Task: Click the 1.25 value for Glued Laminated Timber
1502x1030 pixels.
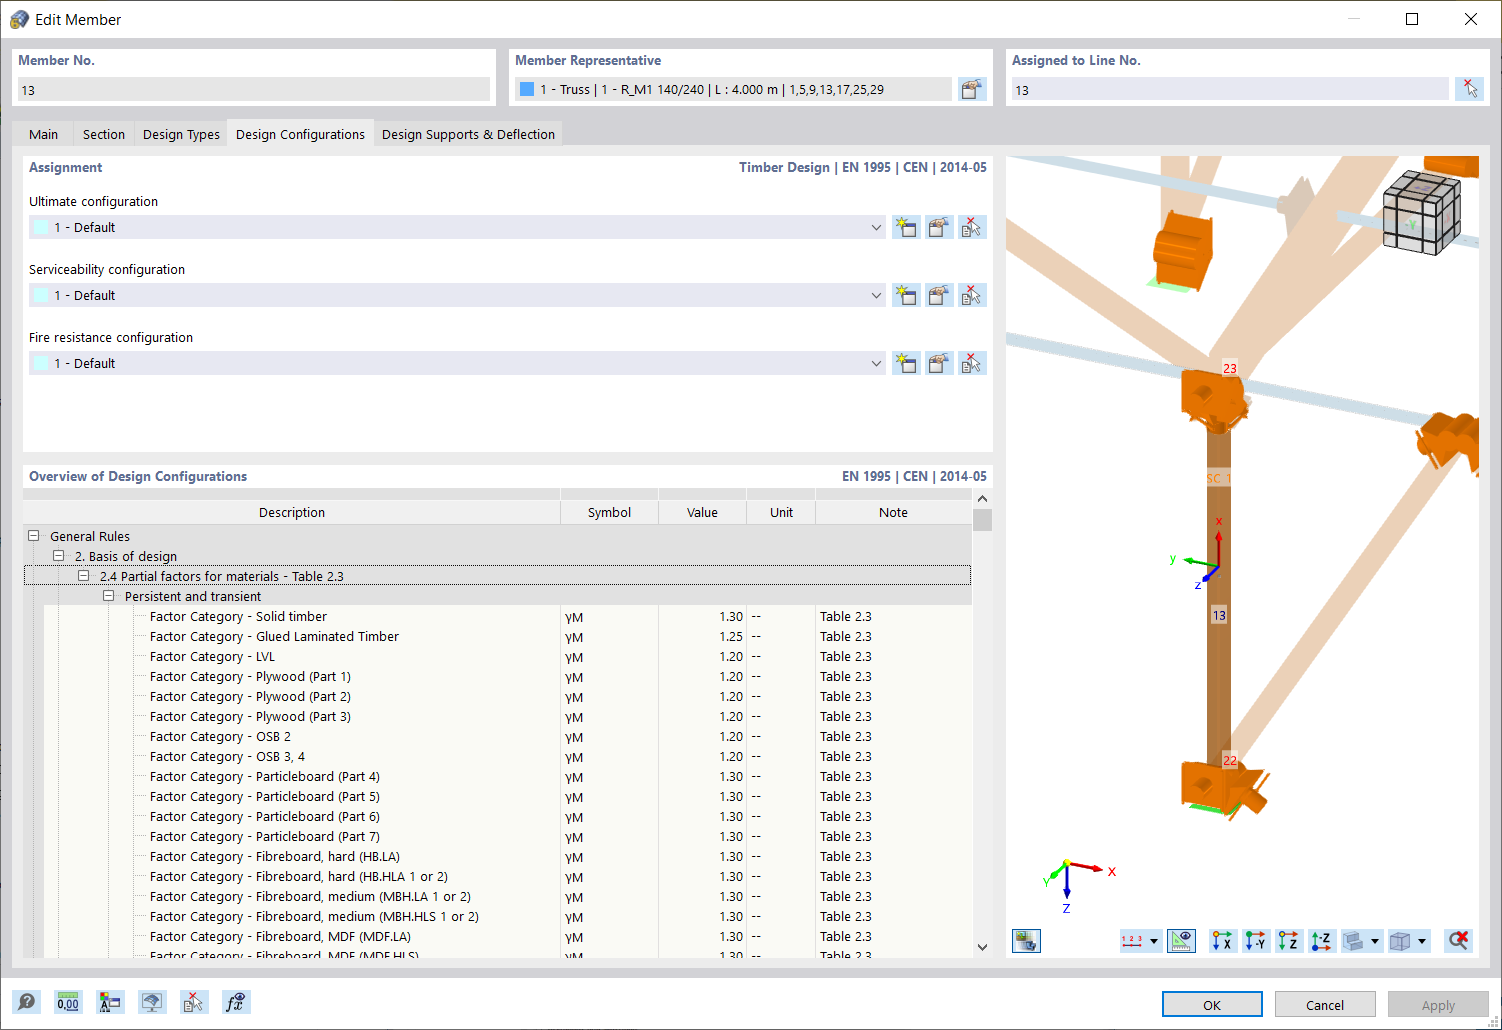Action: pos(731,636)
